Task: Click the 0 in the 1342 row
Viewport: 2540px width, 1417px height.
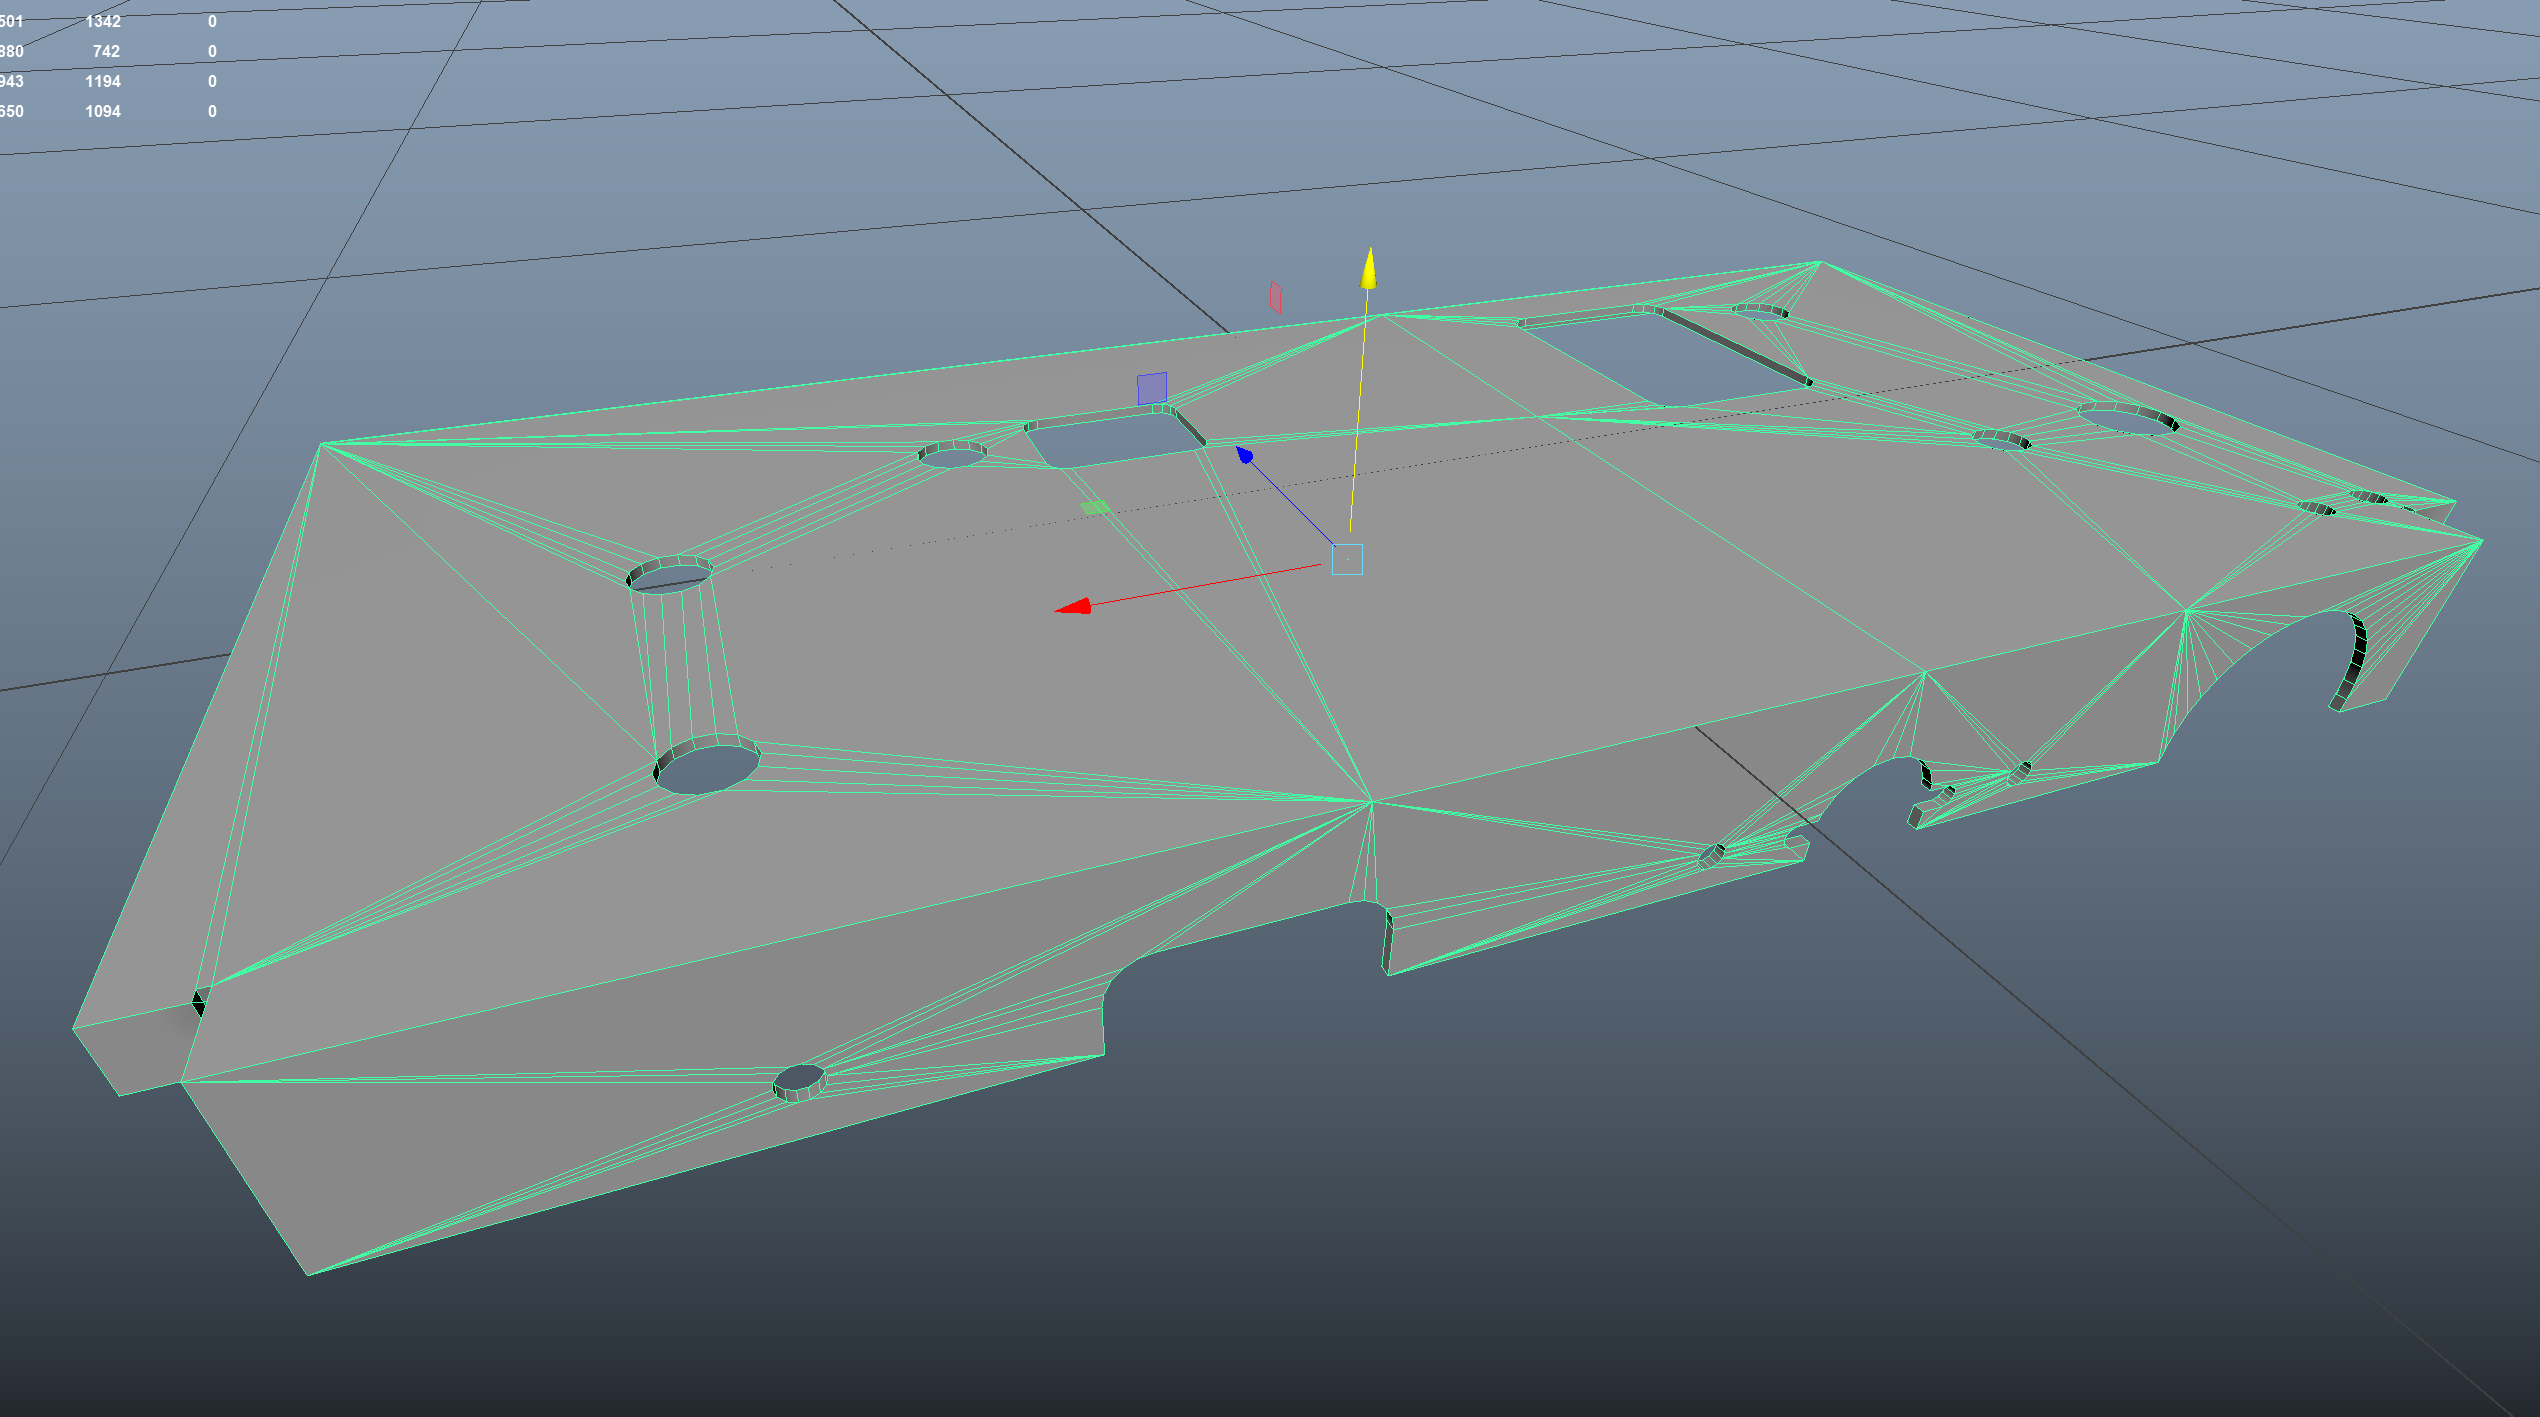Action: [x=212, y=21]
